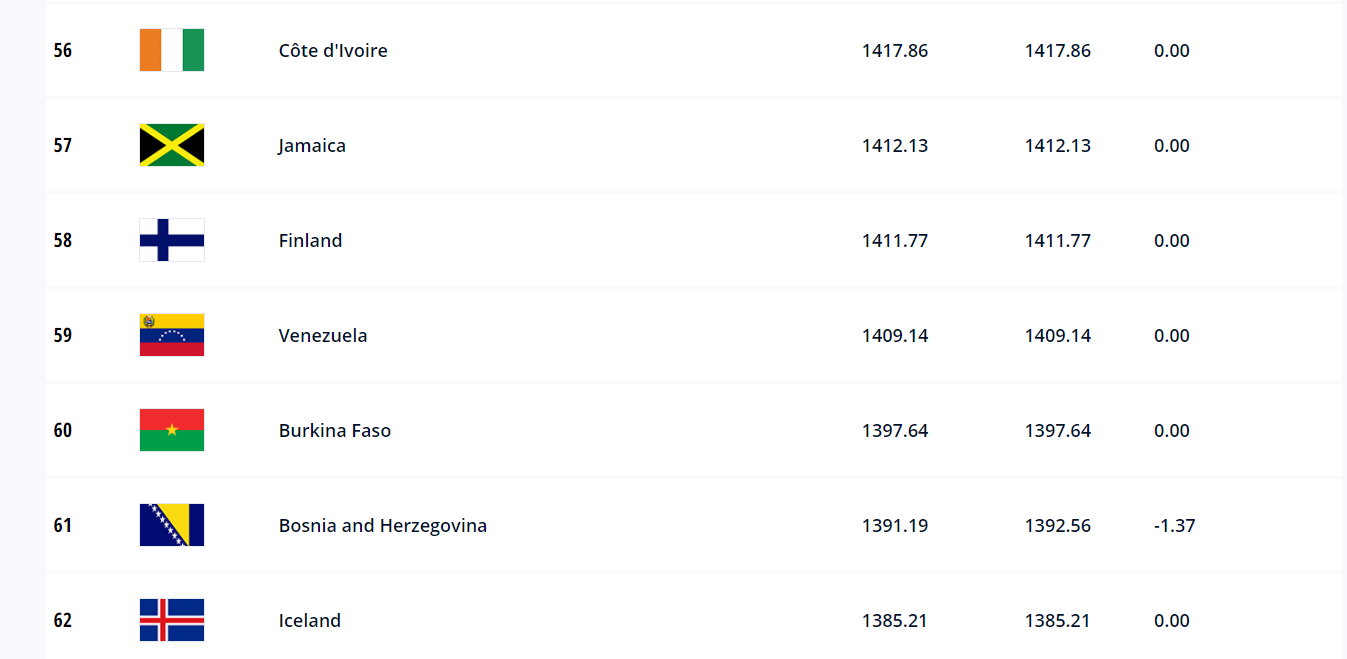Screen dimensions: 1347x659
Task: Open the Jamaica team name link
Action: tap(312, 146)
